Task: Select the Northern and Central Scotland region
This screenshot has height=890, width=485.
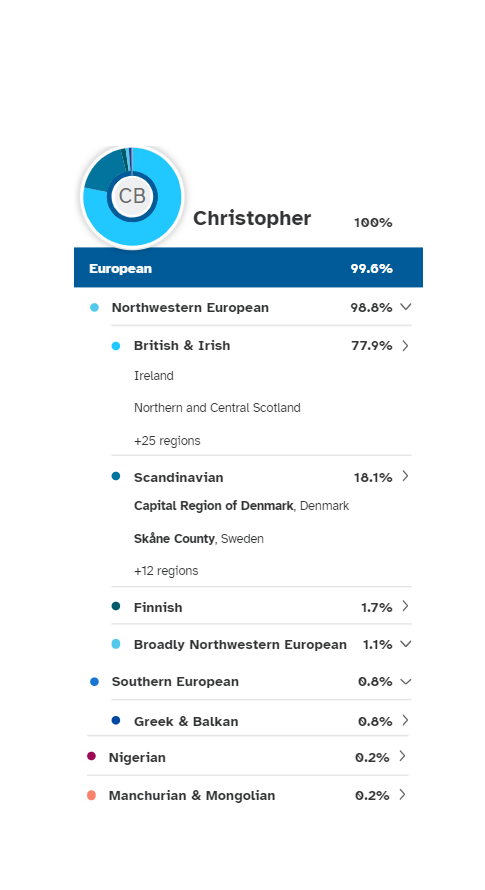Action: point(217,408)
